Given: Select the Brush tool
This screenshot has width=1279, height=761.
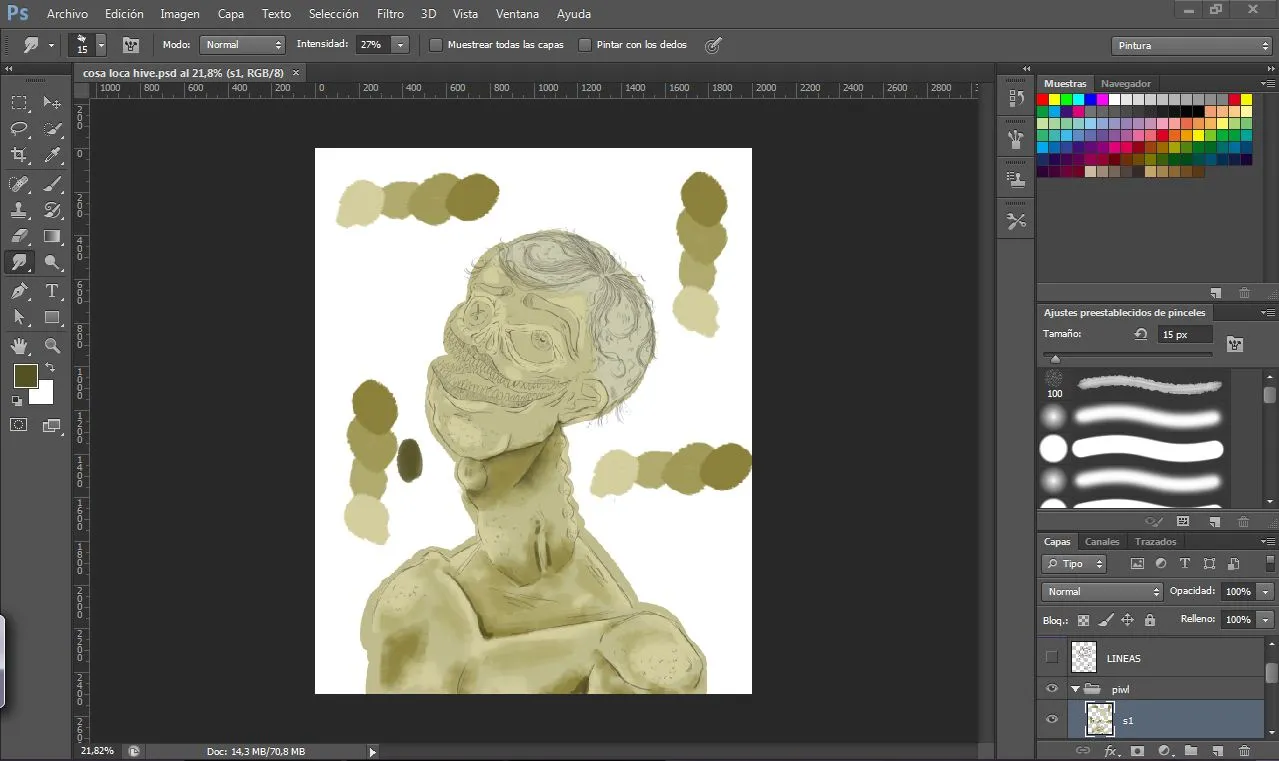Looking at the screenshot, I should pos(53,184).
